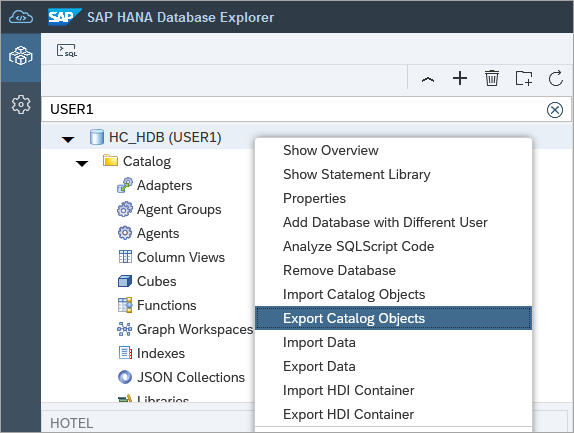Select the Catalog tree label
The width and height of the screenshot is (574, 433).
147,161
